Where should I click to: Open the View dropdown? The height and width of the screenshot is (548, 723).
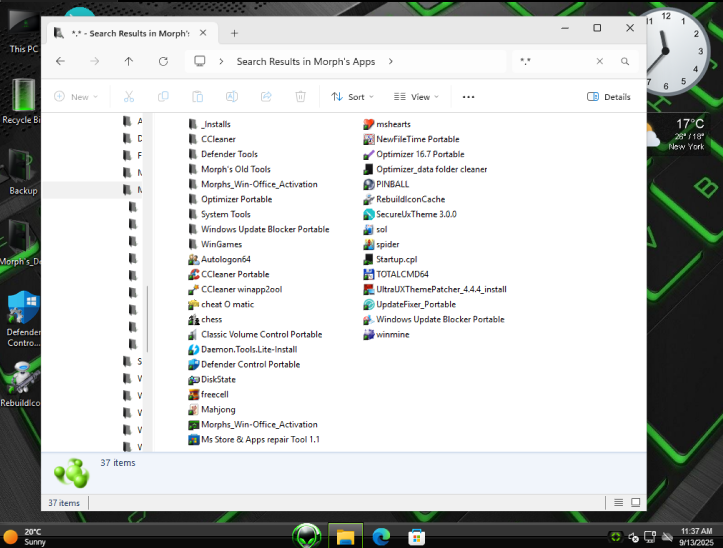(416, 97)
